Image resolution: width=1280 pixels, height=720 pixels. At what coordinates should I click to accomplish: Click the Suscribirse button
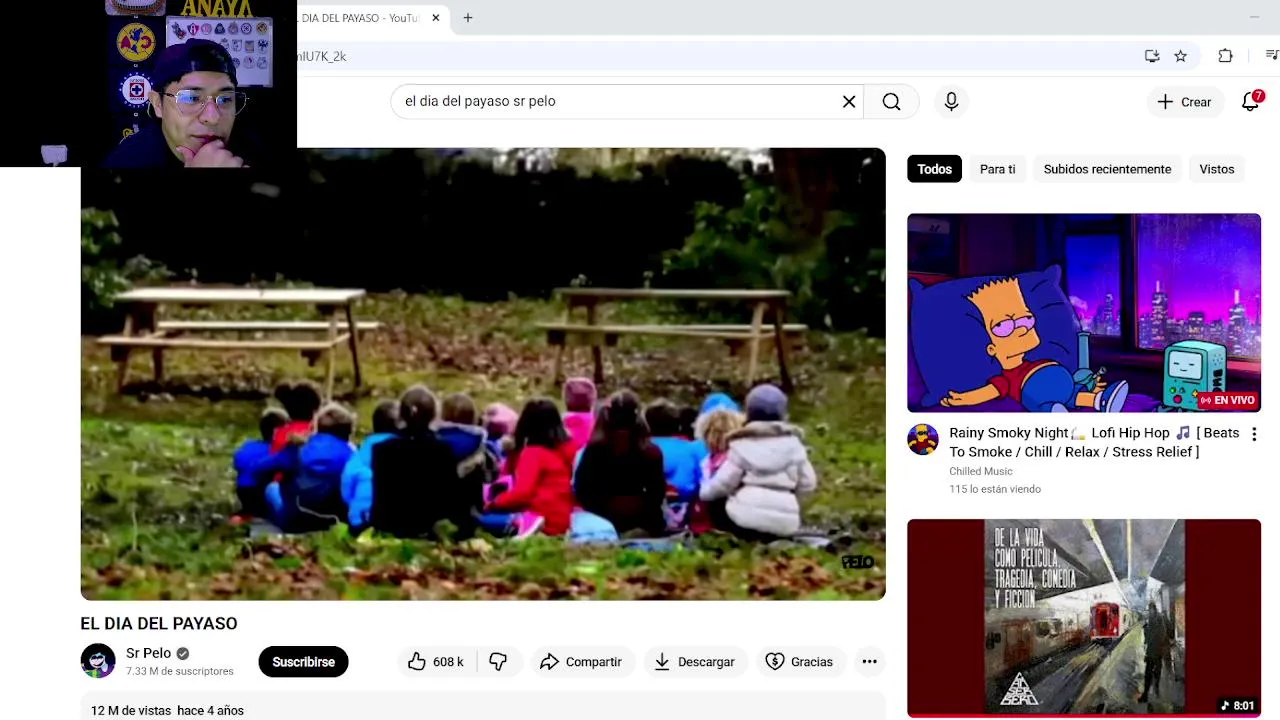[303, 662]
